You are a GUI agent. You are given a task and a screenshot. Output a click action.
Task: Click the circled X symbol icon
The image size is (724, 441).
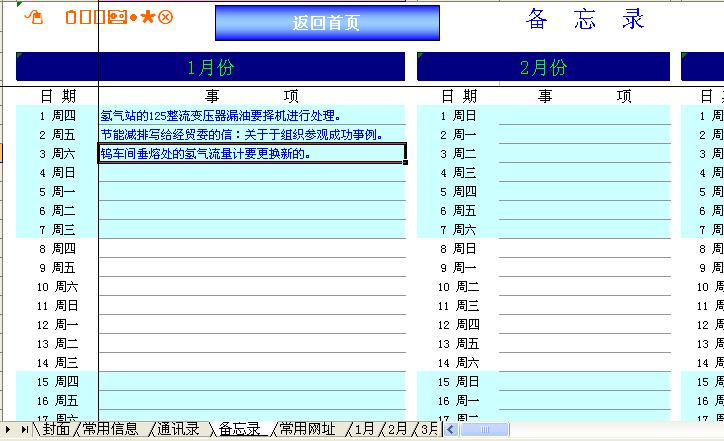166,17
